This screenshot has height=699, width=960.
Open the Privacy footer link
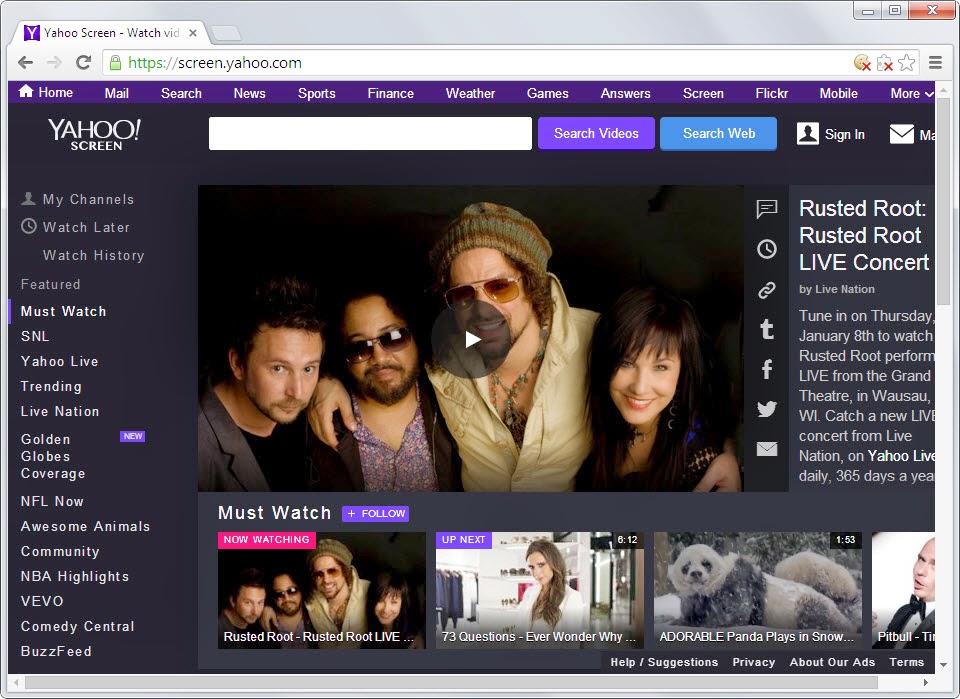[x=754, y=662]
